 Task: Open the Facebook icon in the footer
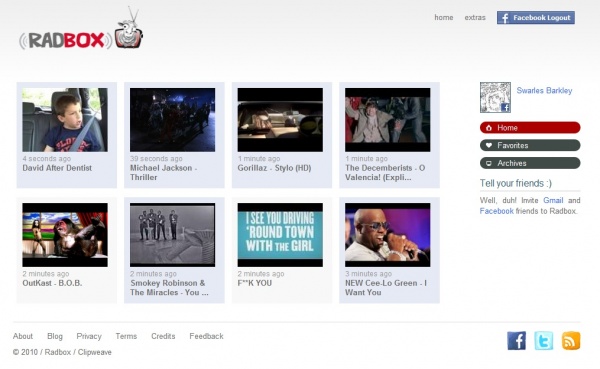517,340
